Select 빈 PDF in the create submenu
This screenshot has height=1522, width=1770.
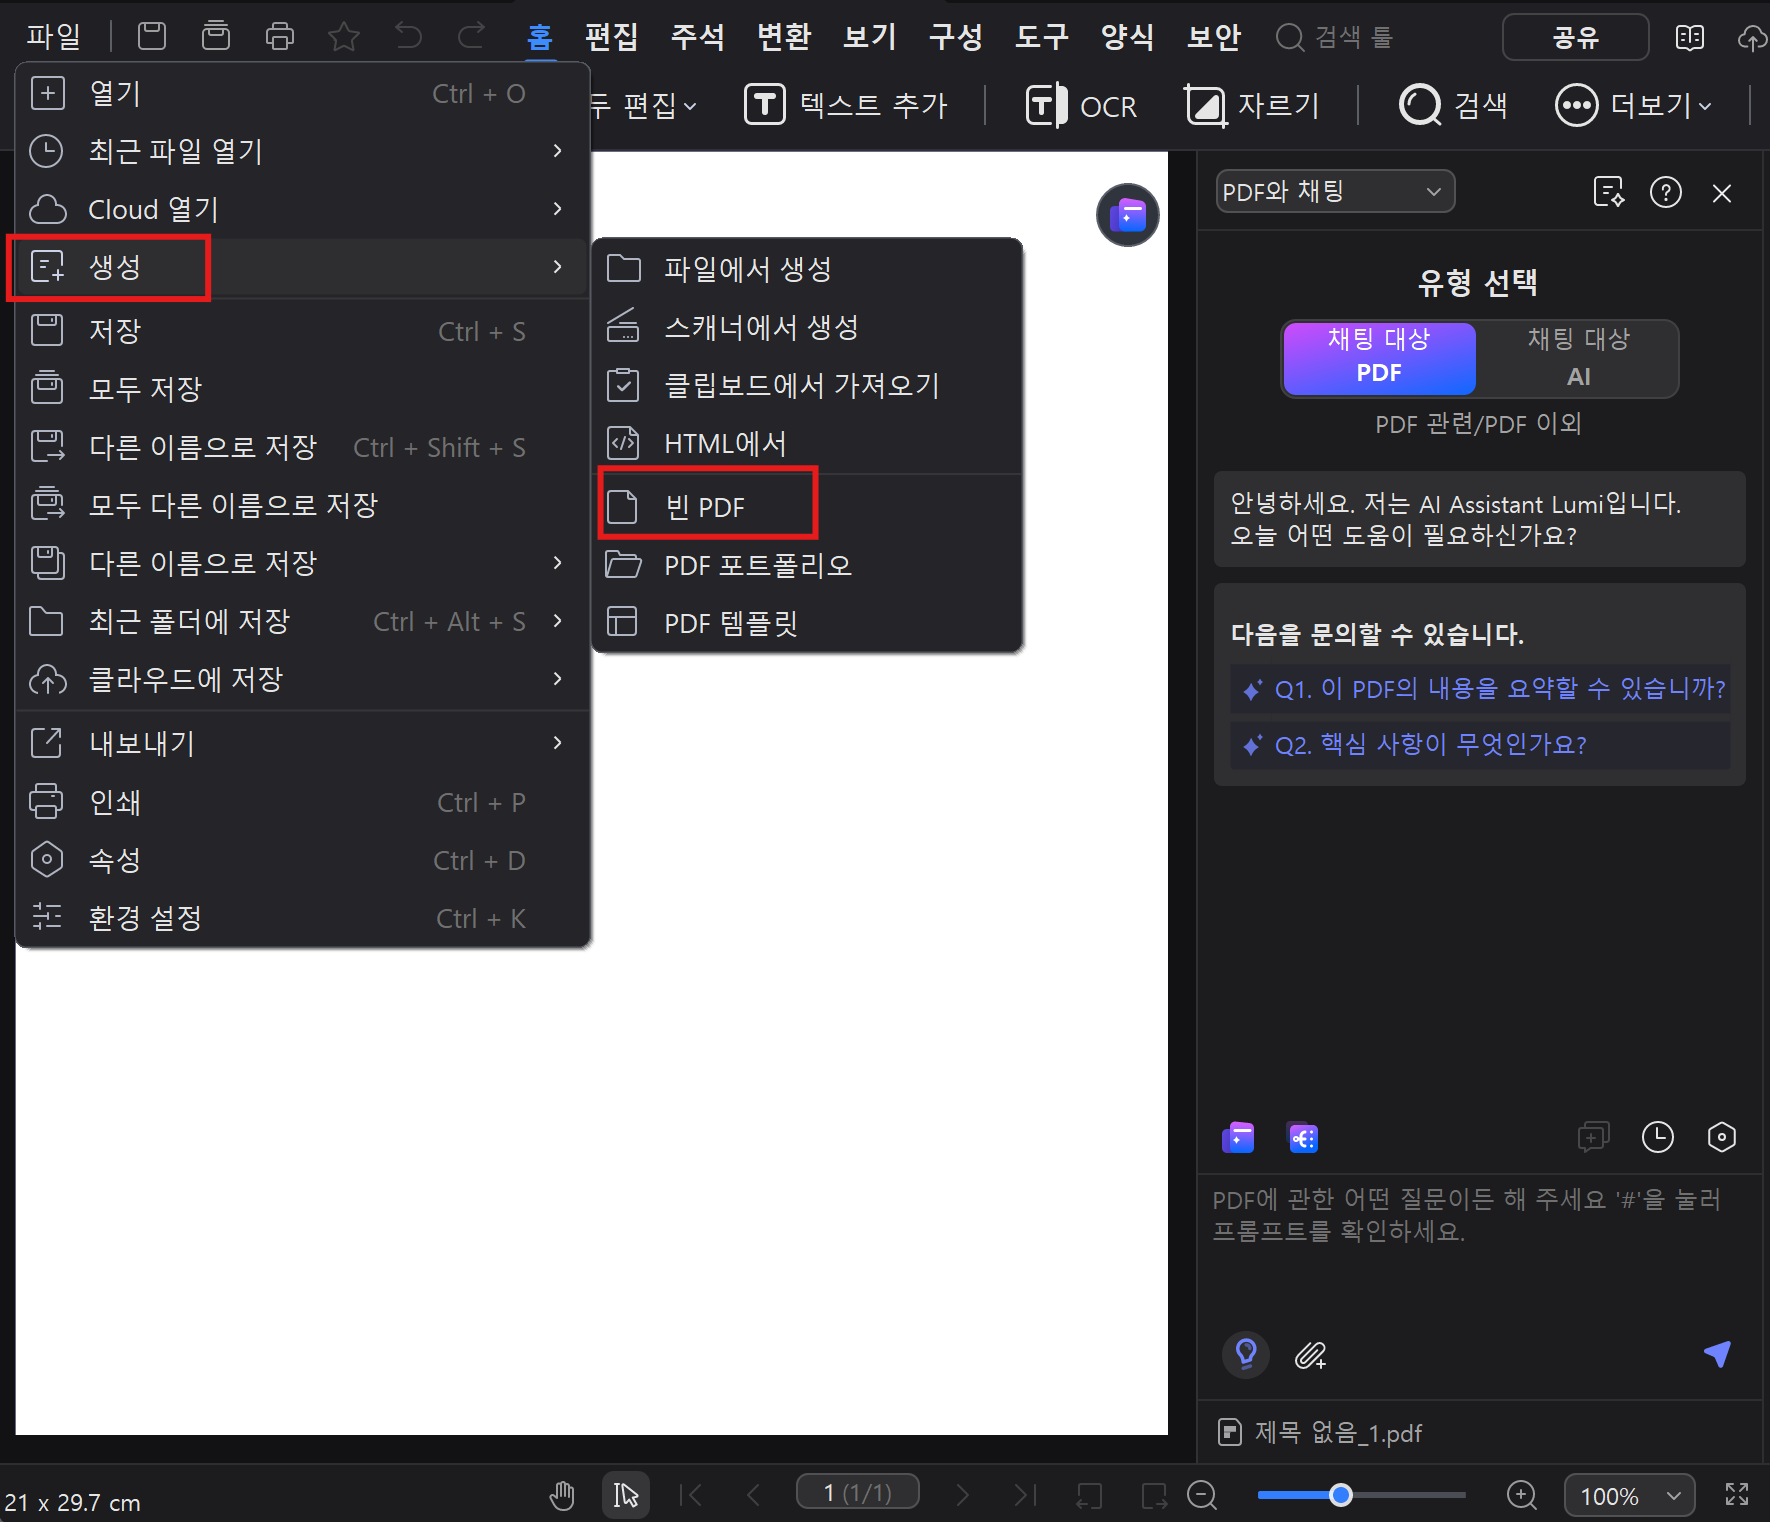tap(808, 507)
